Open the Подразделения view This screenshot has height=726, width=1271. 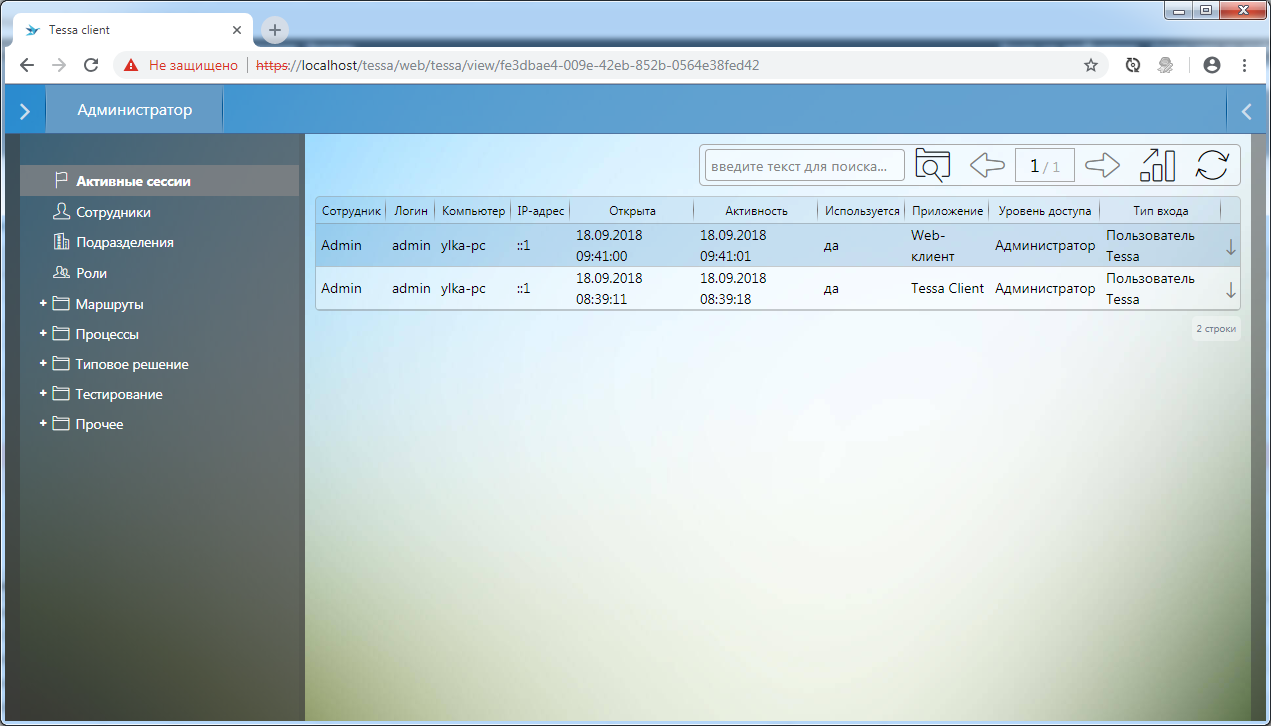pos(124,242)
